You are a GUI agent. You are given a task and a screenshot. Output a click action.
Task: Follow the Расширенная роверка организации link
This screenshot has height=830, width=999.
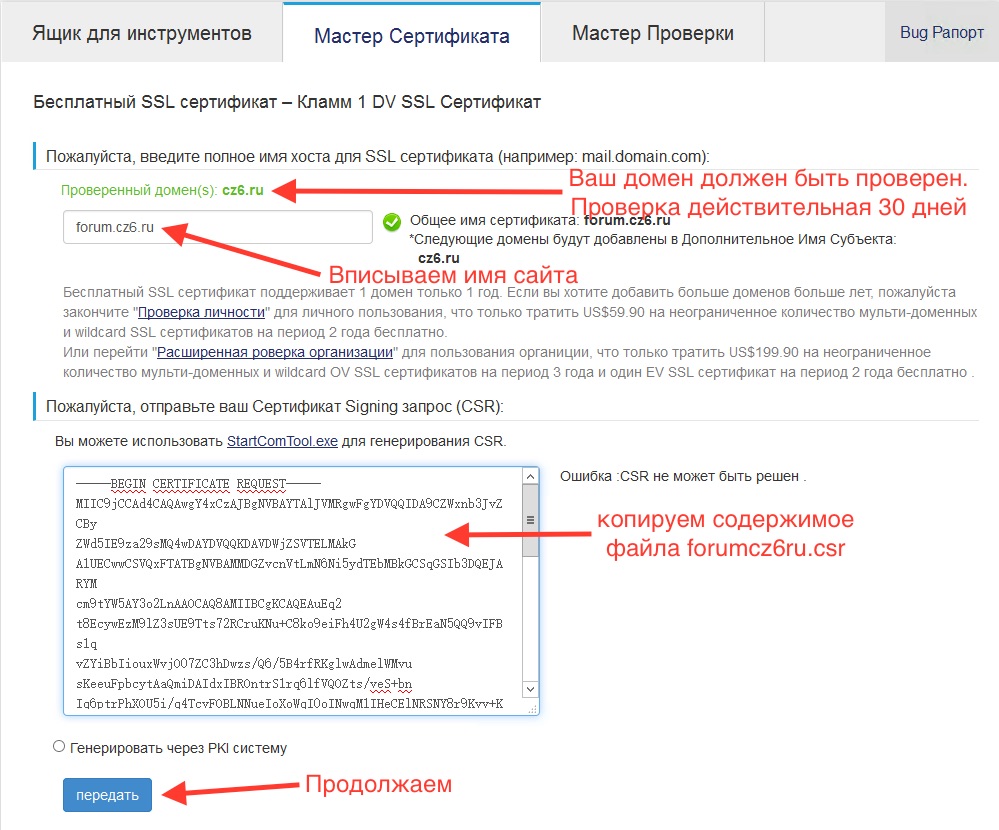275,352
